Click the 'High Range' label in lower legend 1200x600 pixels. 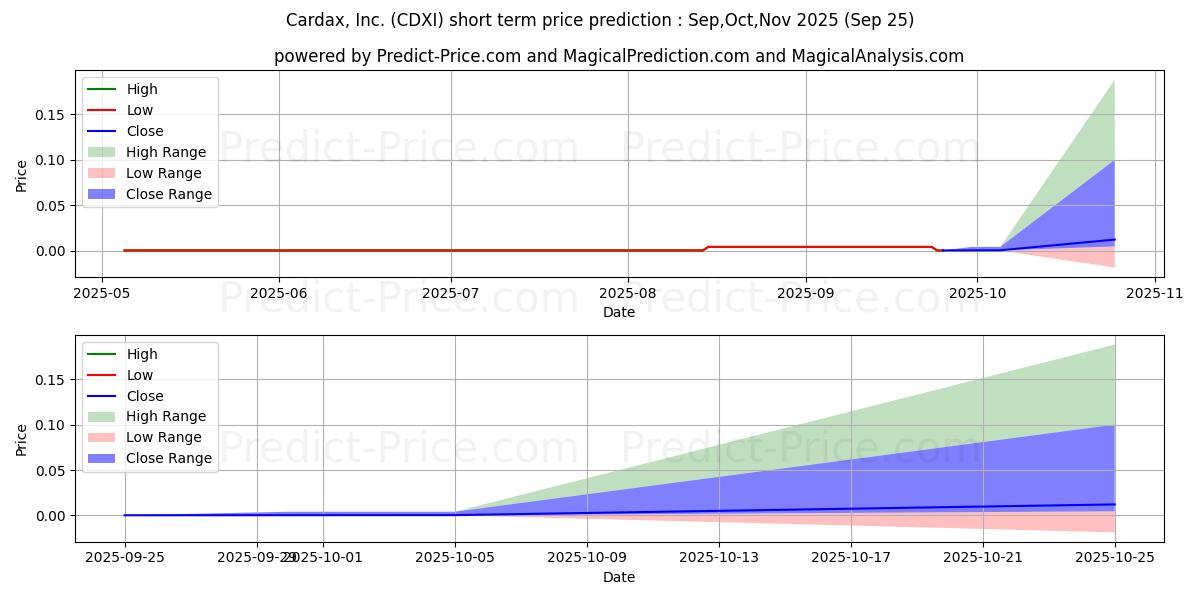(x=166, y=417)
